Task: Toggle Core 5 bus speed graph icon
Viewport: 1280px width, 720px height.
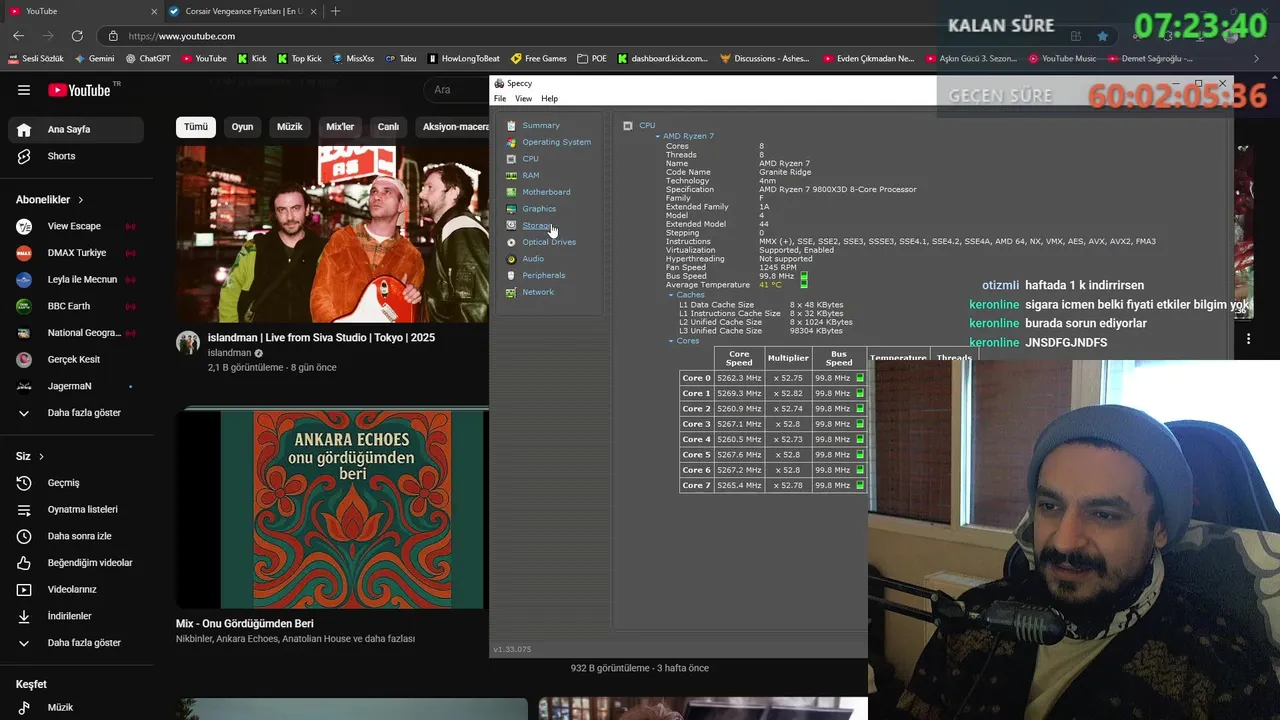Action: coord(860,455)
